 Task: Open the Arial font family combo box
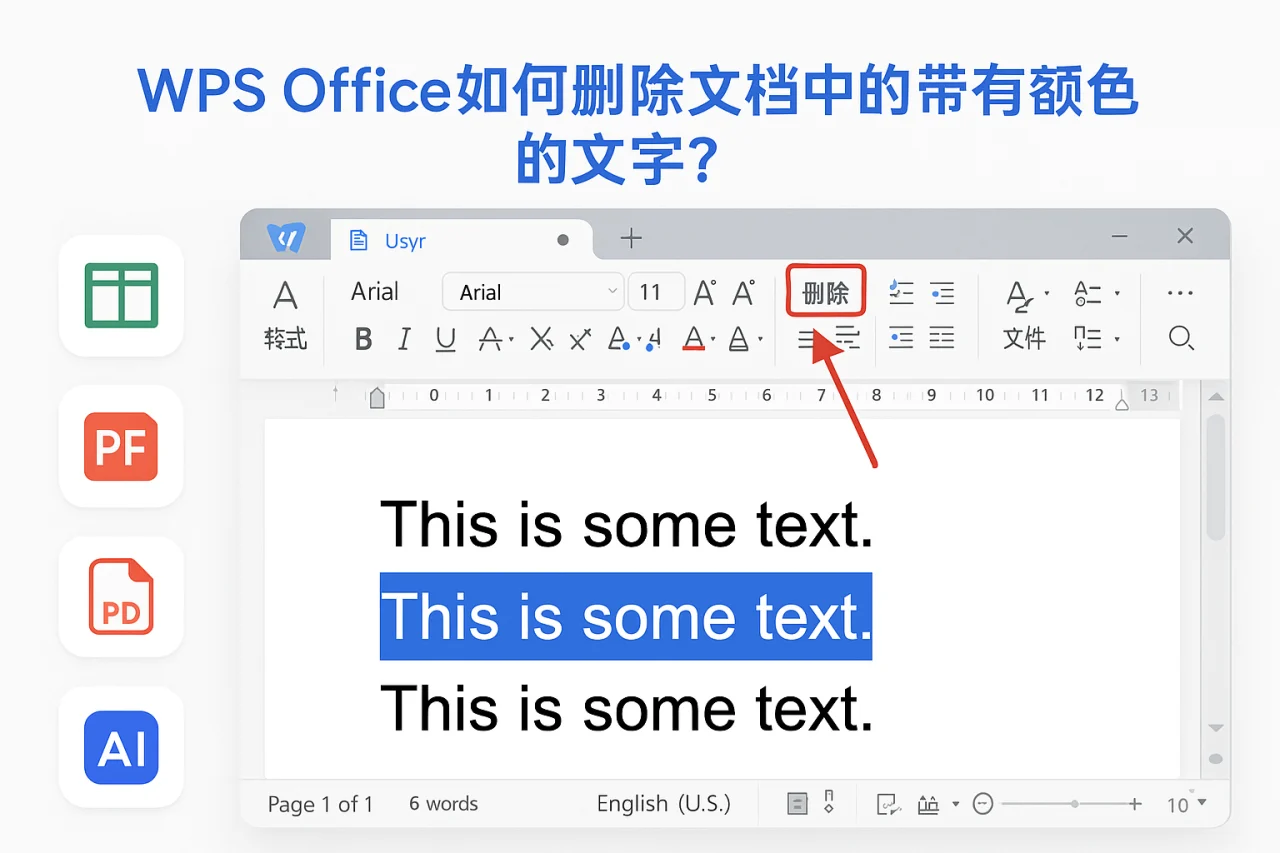coord(532,291)
